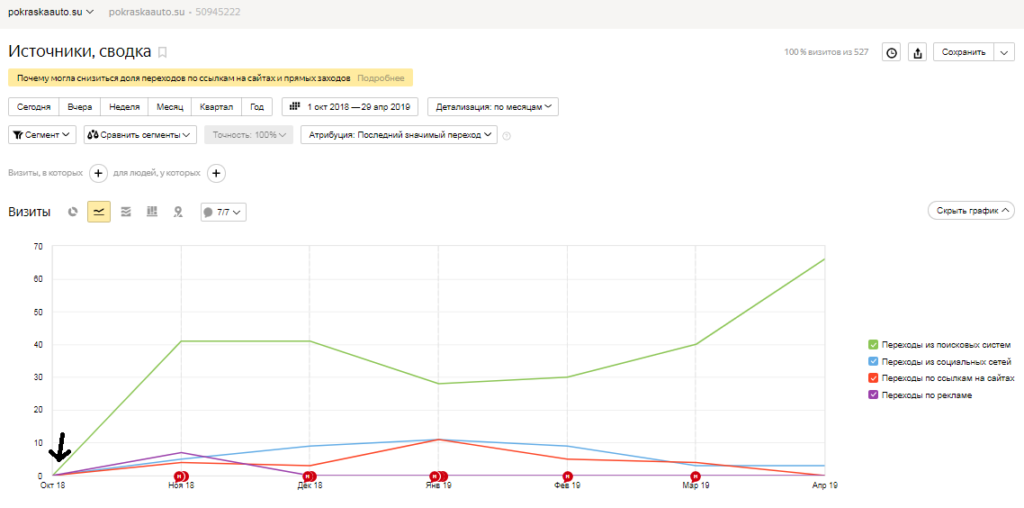Select the line chart view icon

click(x=99, y=212)
